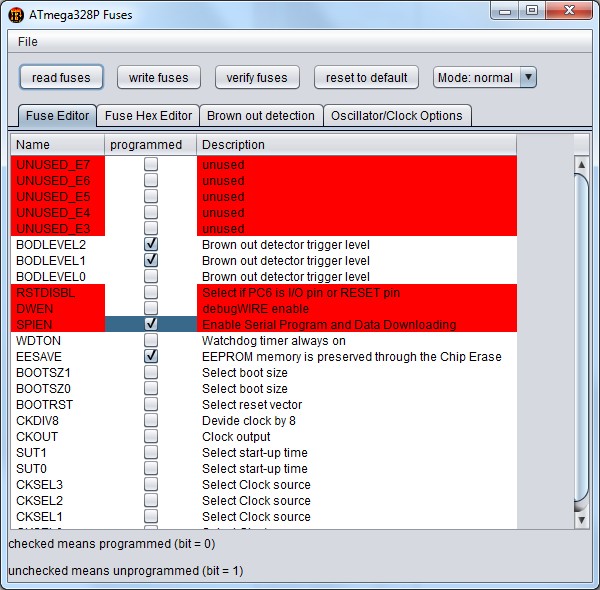
Task: Click 'verify fuses' button
Action: coord(257,77)
